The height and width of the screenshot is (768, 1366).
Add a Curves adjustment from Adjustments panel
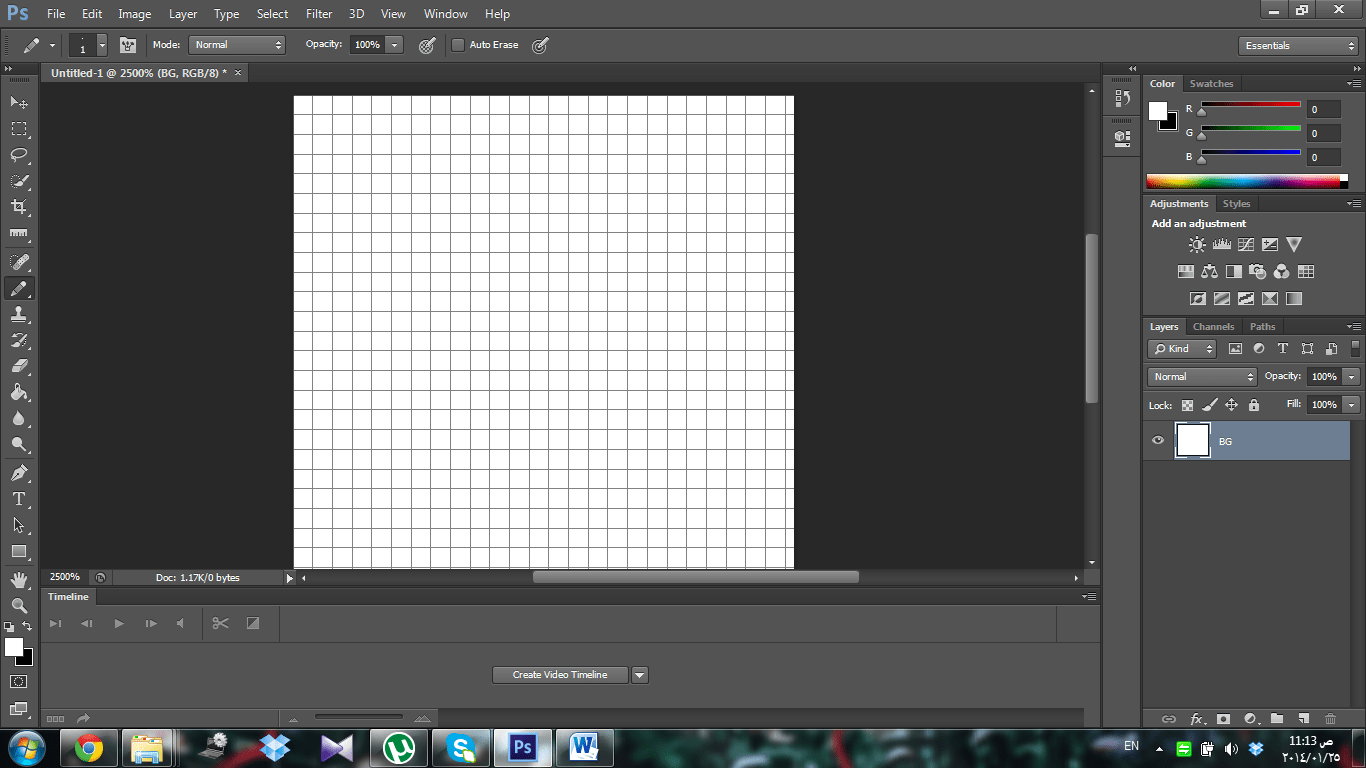[1246, 243]
